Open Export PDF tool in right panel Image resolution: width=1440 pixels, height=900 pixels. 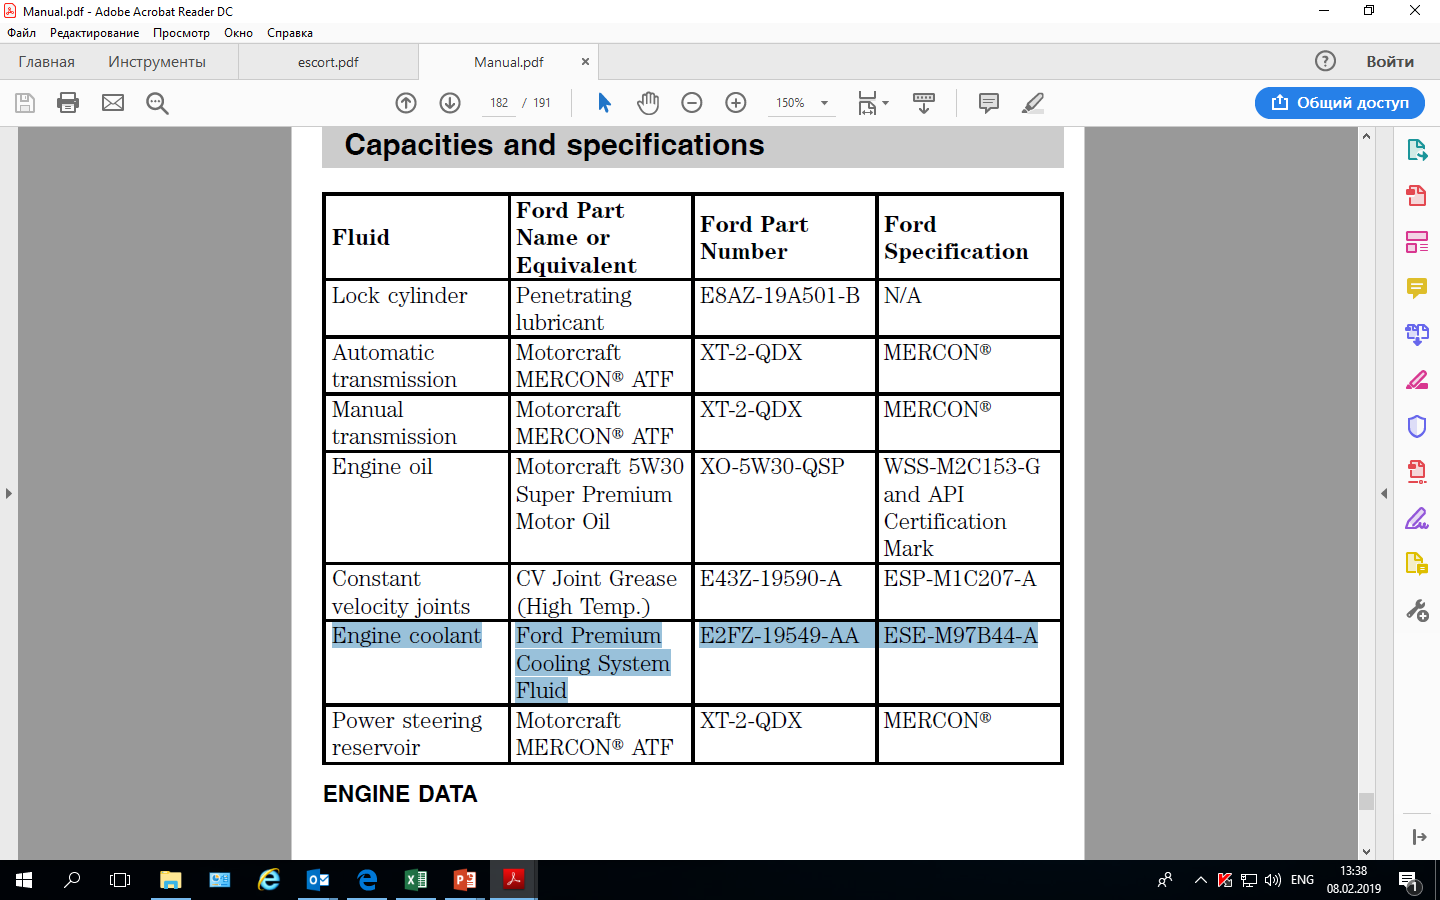(x=1417, y=150)
